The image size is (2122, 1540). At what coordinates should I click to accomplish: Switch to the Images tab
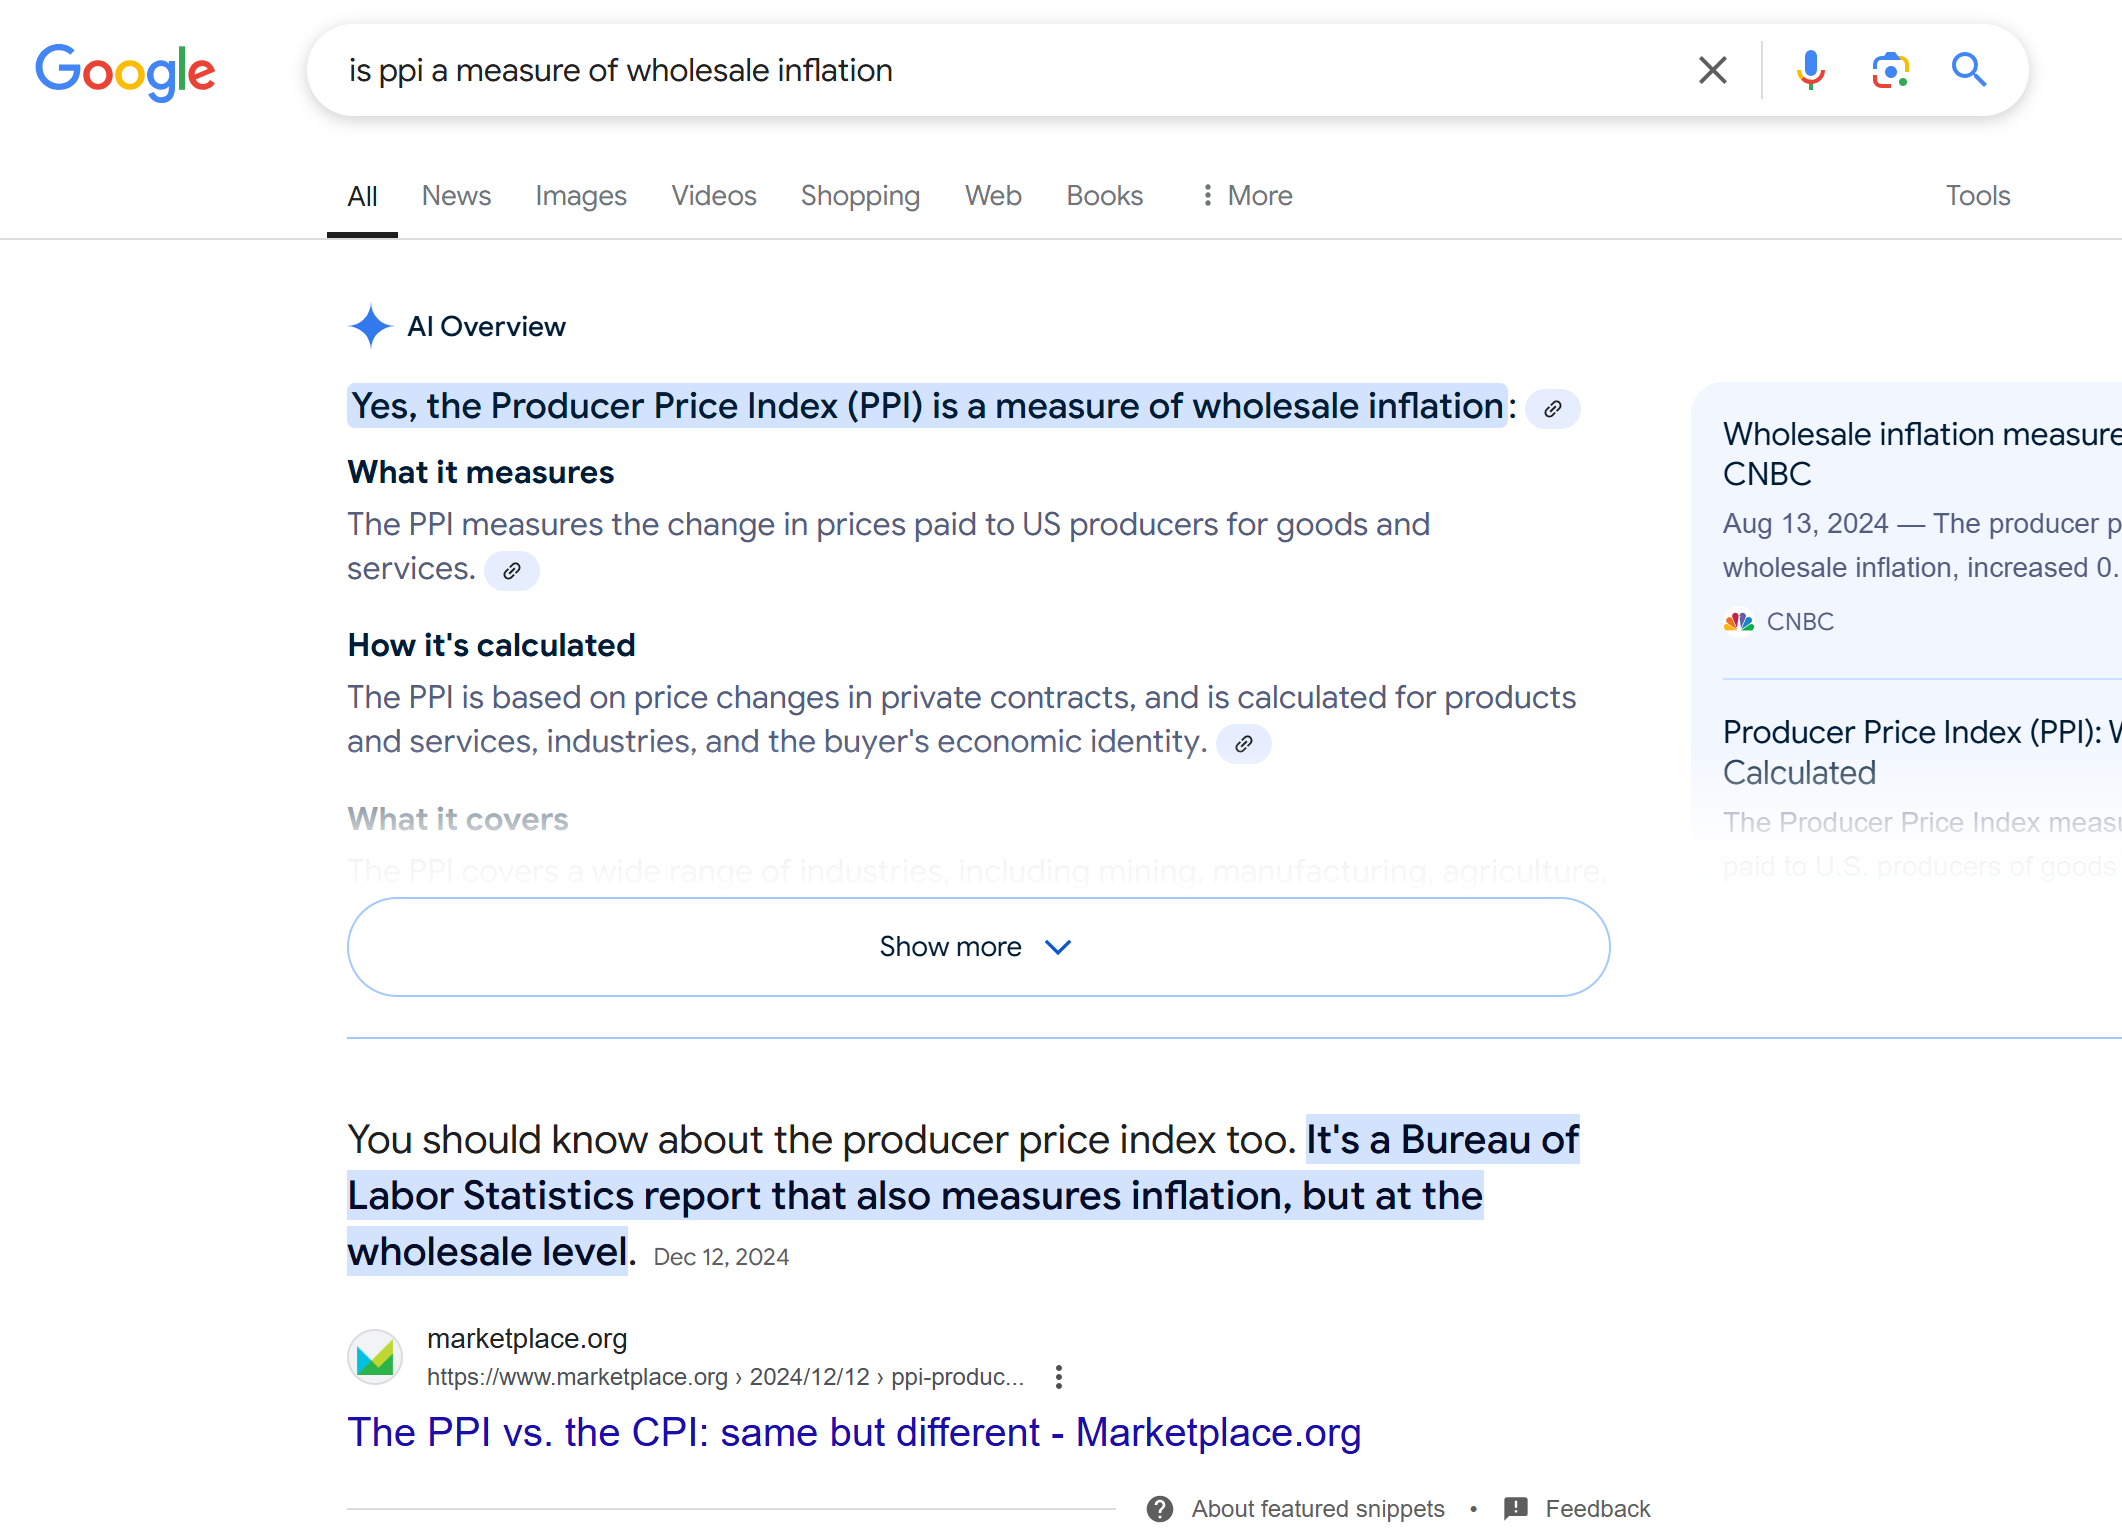coord(580,196)
